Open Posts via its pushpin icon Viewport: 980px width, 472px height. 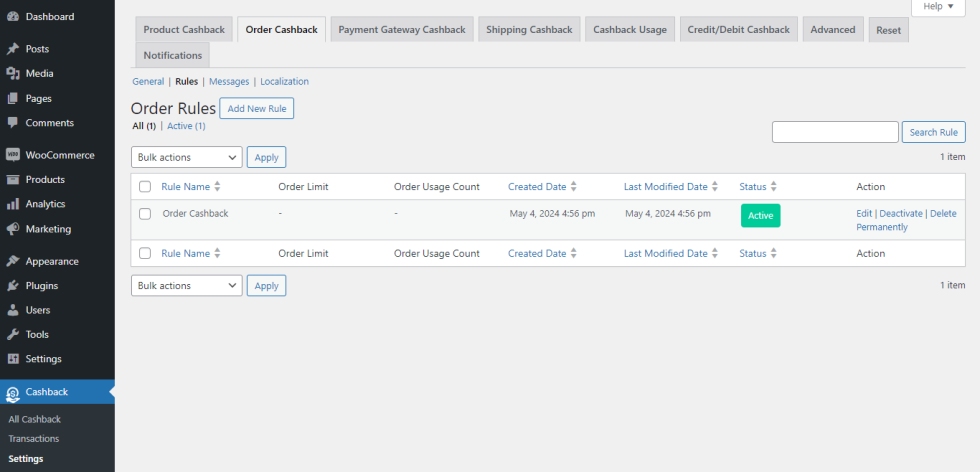[x=13, y=49]
